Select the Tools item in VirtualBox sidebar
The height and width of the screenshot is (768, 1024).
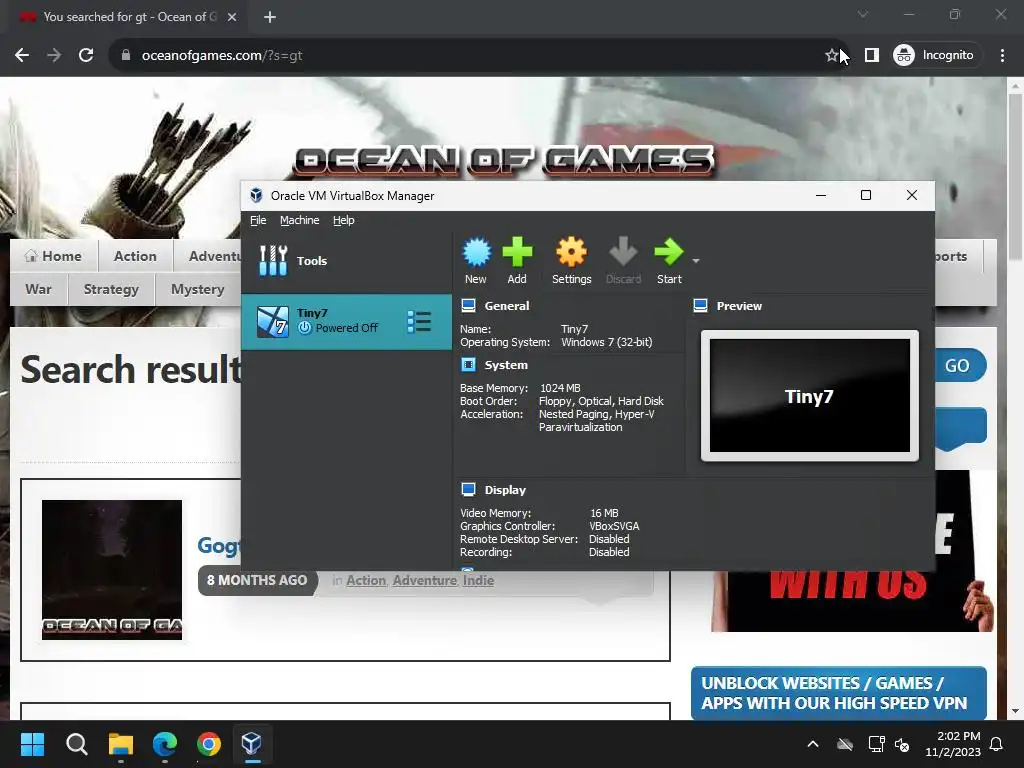(x=346, y=261)
